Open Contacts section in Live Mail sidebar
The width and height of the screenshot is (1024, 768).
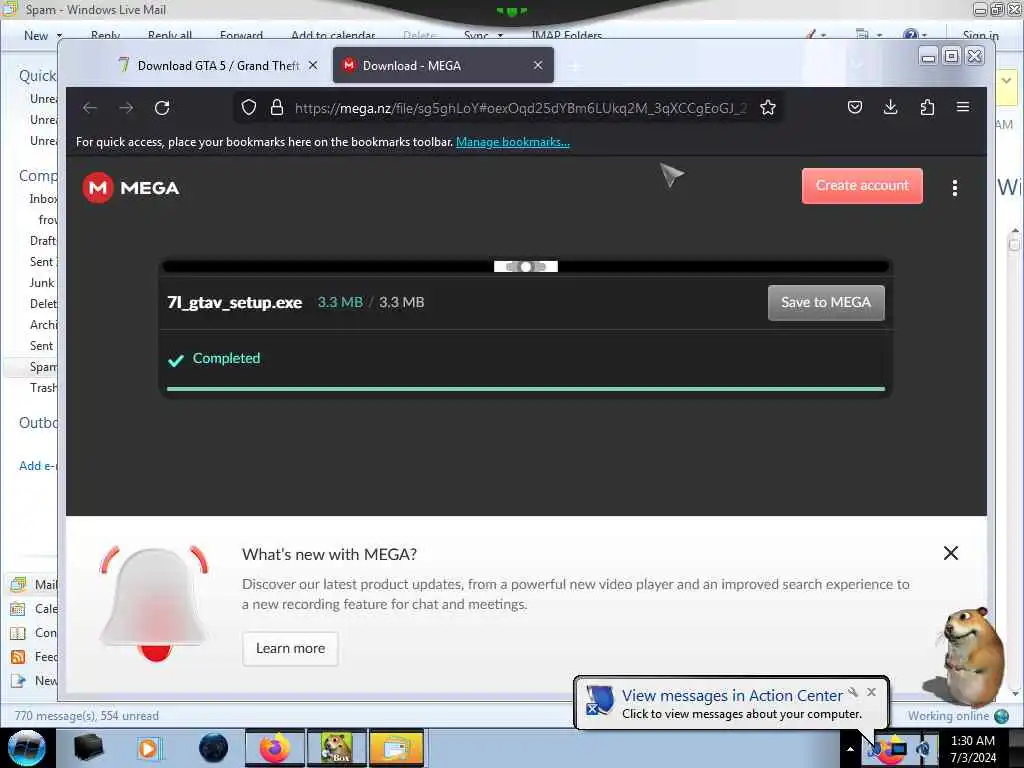[34, 633]
